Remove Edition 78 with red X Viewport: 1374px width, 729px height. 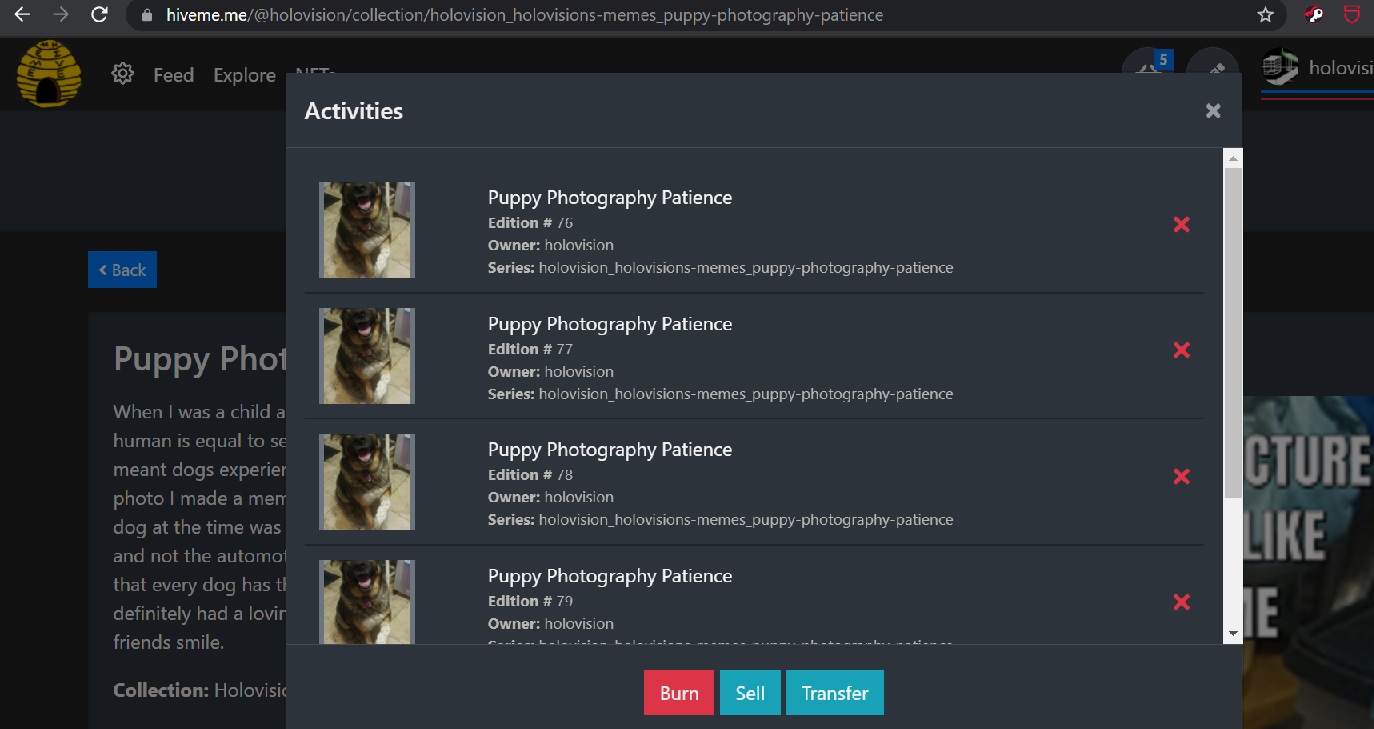(x=1181, y=476)
